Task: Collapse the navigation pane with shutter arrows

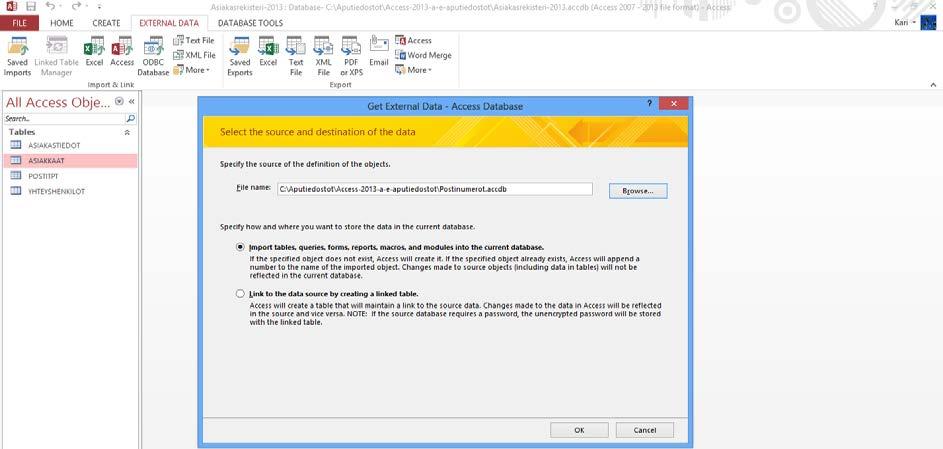Action: point(132,102)
